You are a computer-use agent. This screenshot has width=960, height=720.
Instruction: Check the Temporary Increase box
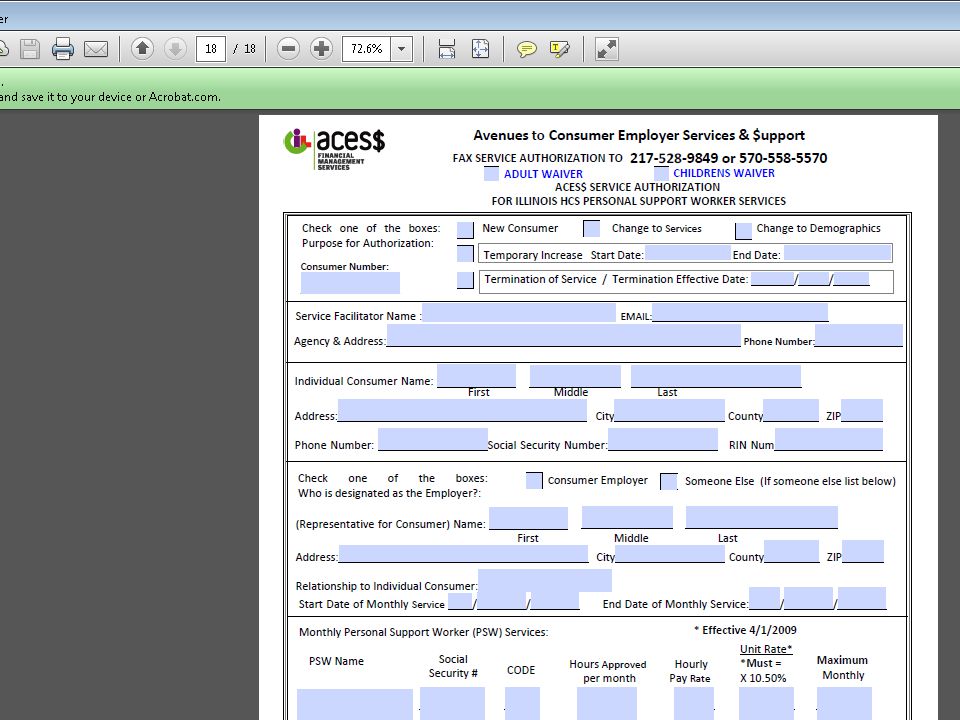pyautogui.click(x=465, y=253)
